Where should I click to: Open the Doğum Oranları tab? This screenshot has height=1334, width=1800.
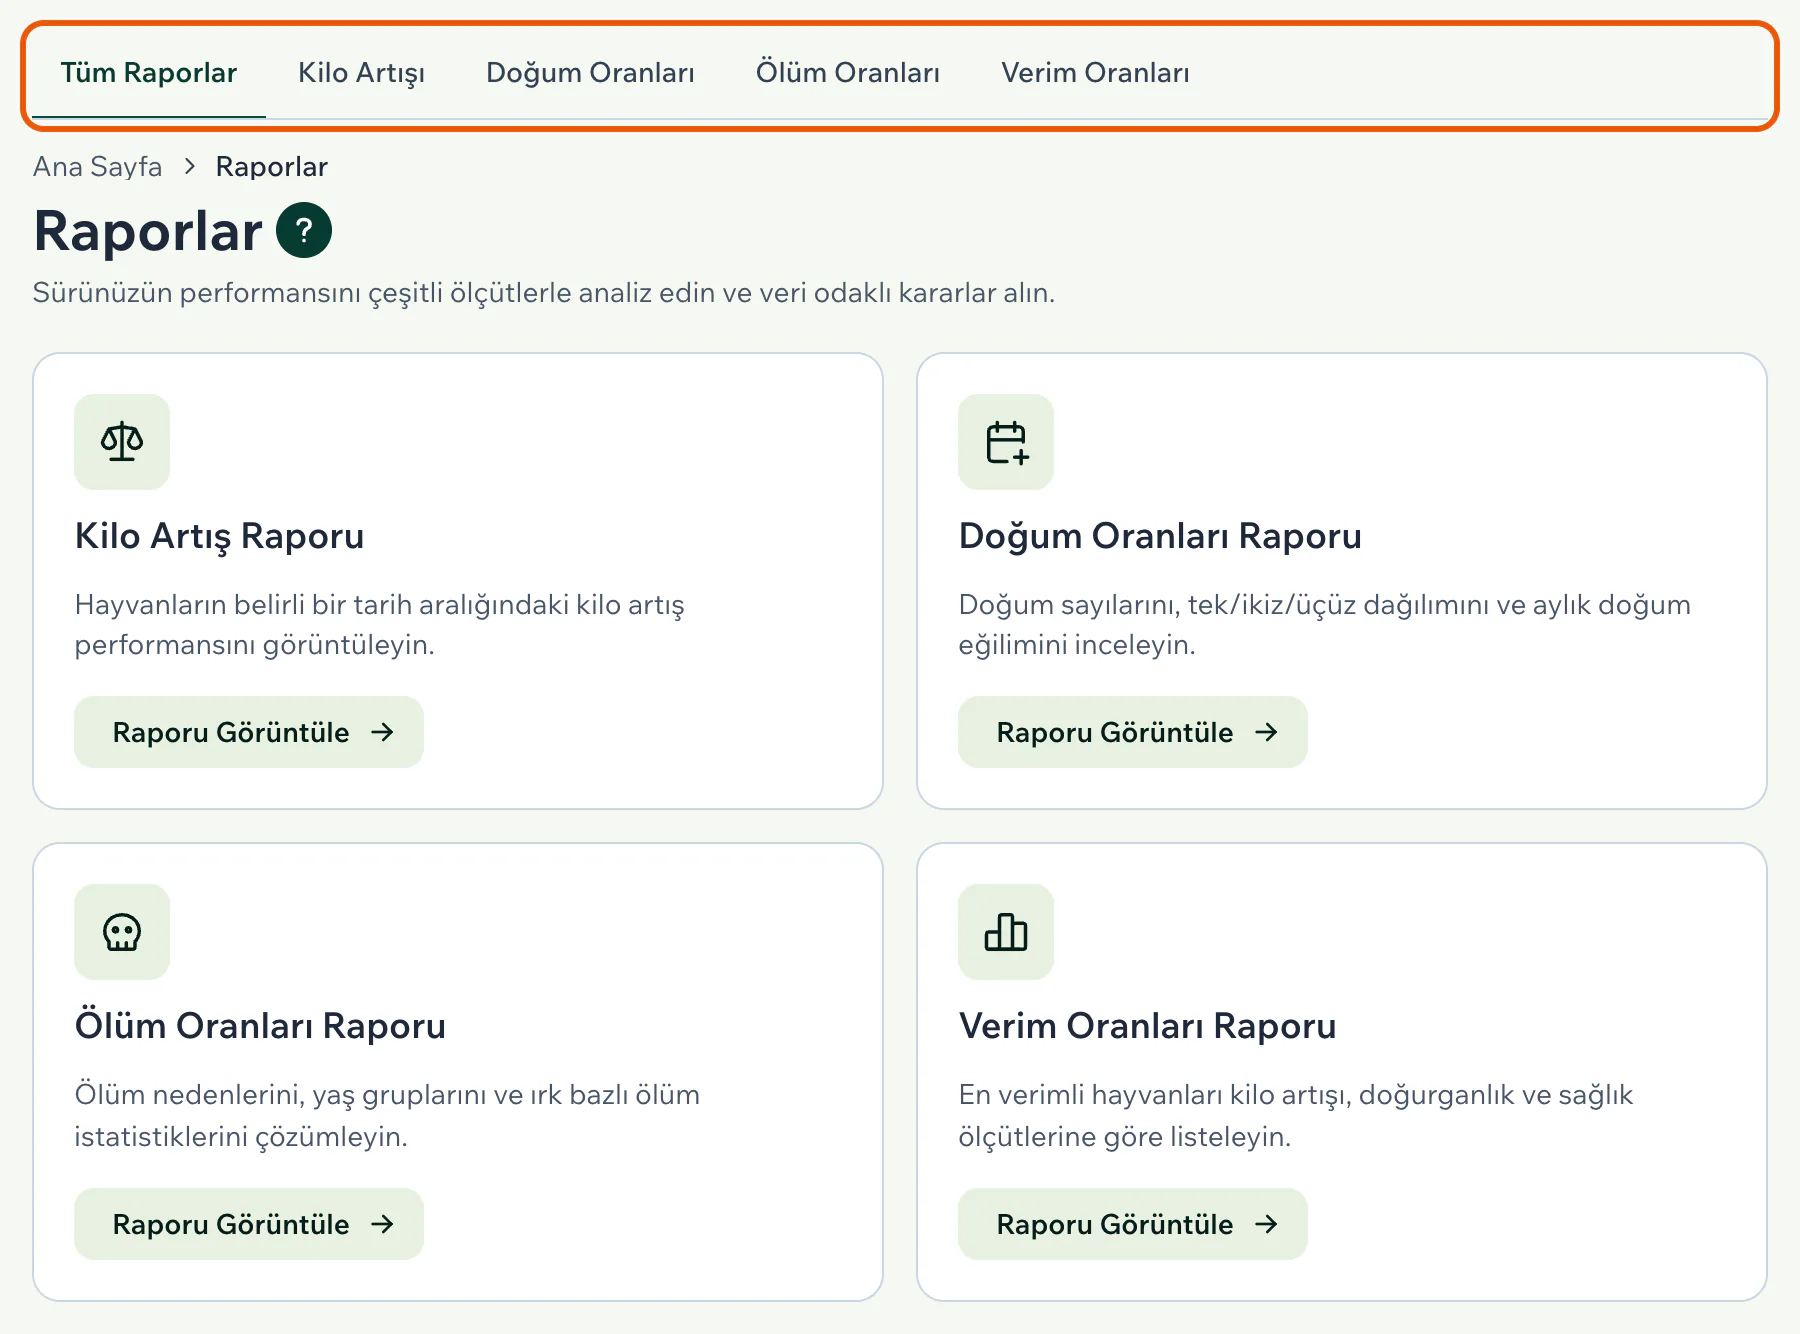590,73
